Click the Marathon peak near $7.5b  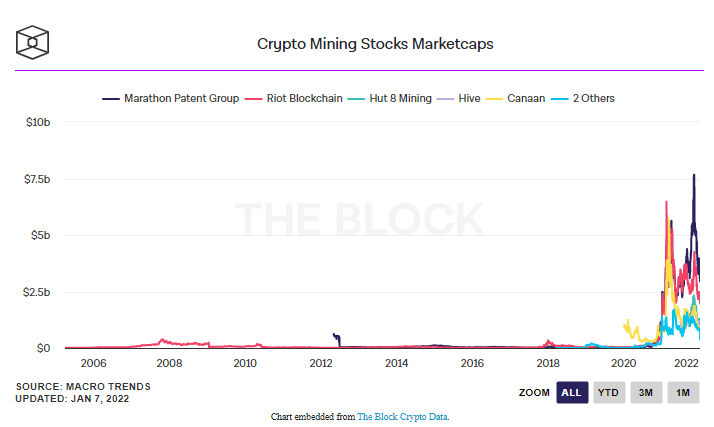[x=694, y=176]
